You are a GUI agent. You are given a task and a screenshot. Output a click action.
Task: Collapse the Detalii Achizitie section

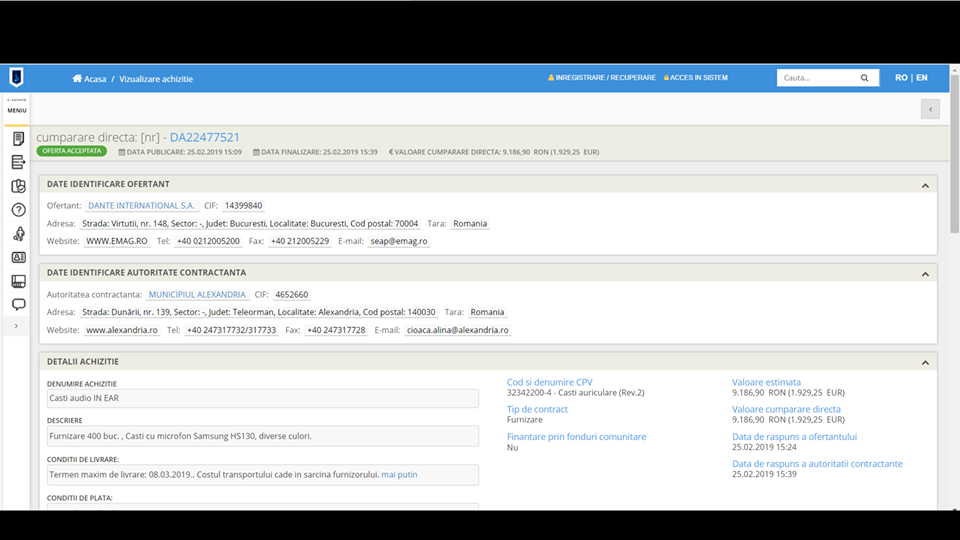coord(925,362)
